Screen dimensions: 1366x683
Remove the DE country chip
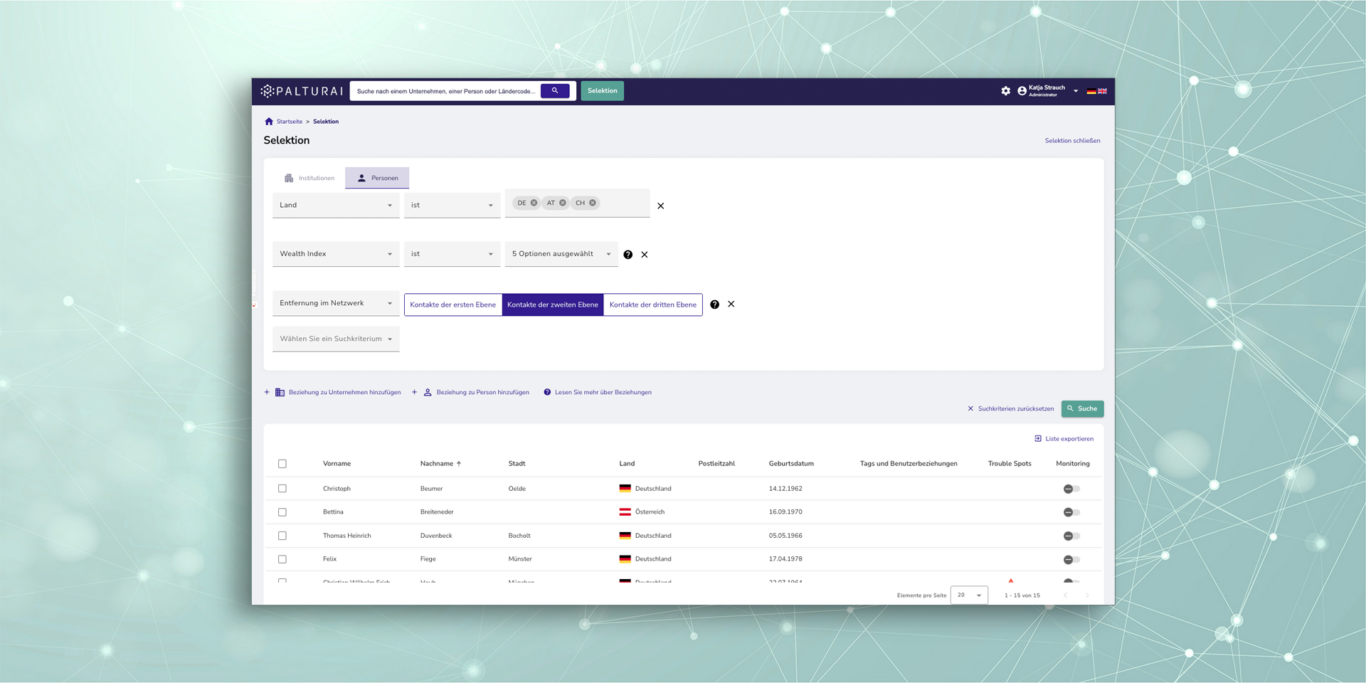pos(534,203)
